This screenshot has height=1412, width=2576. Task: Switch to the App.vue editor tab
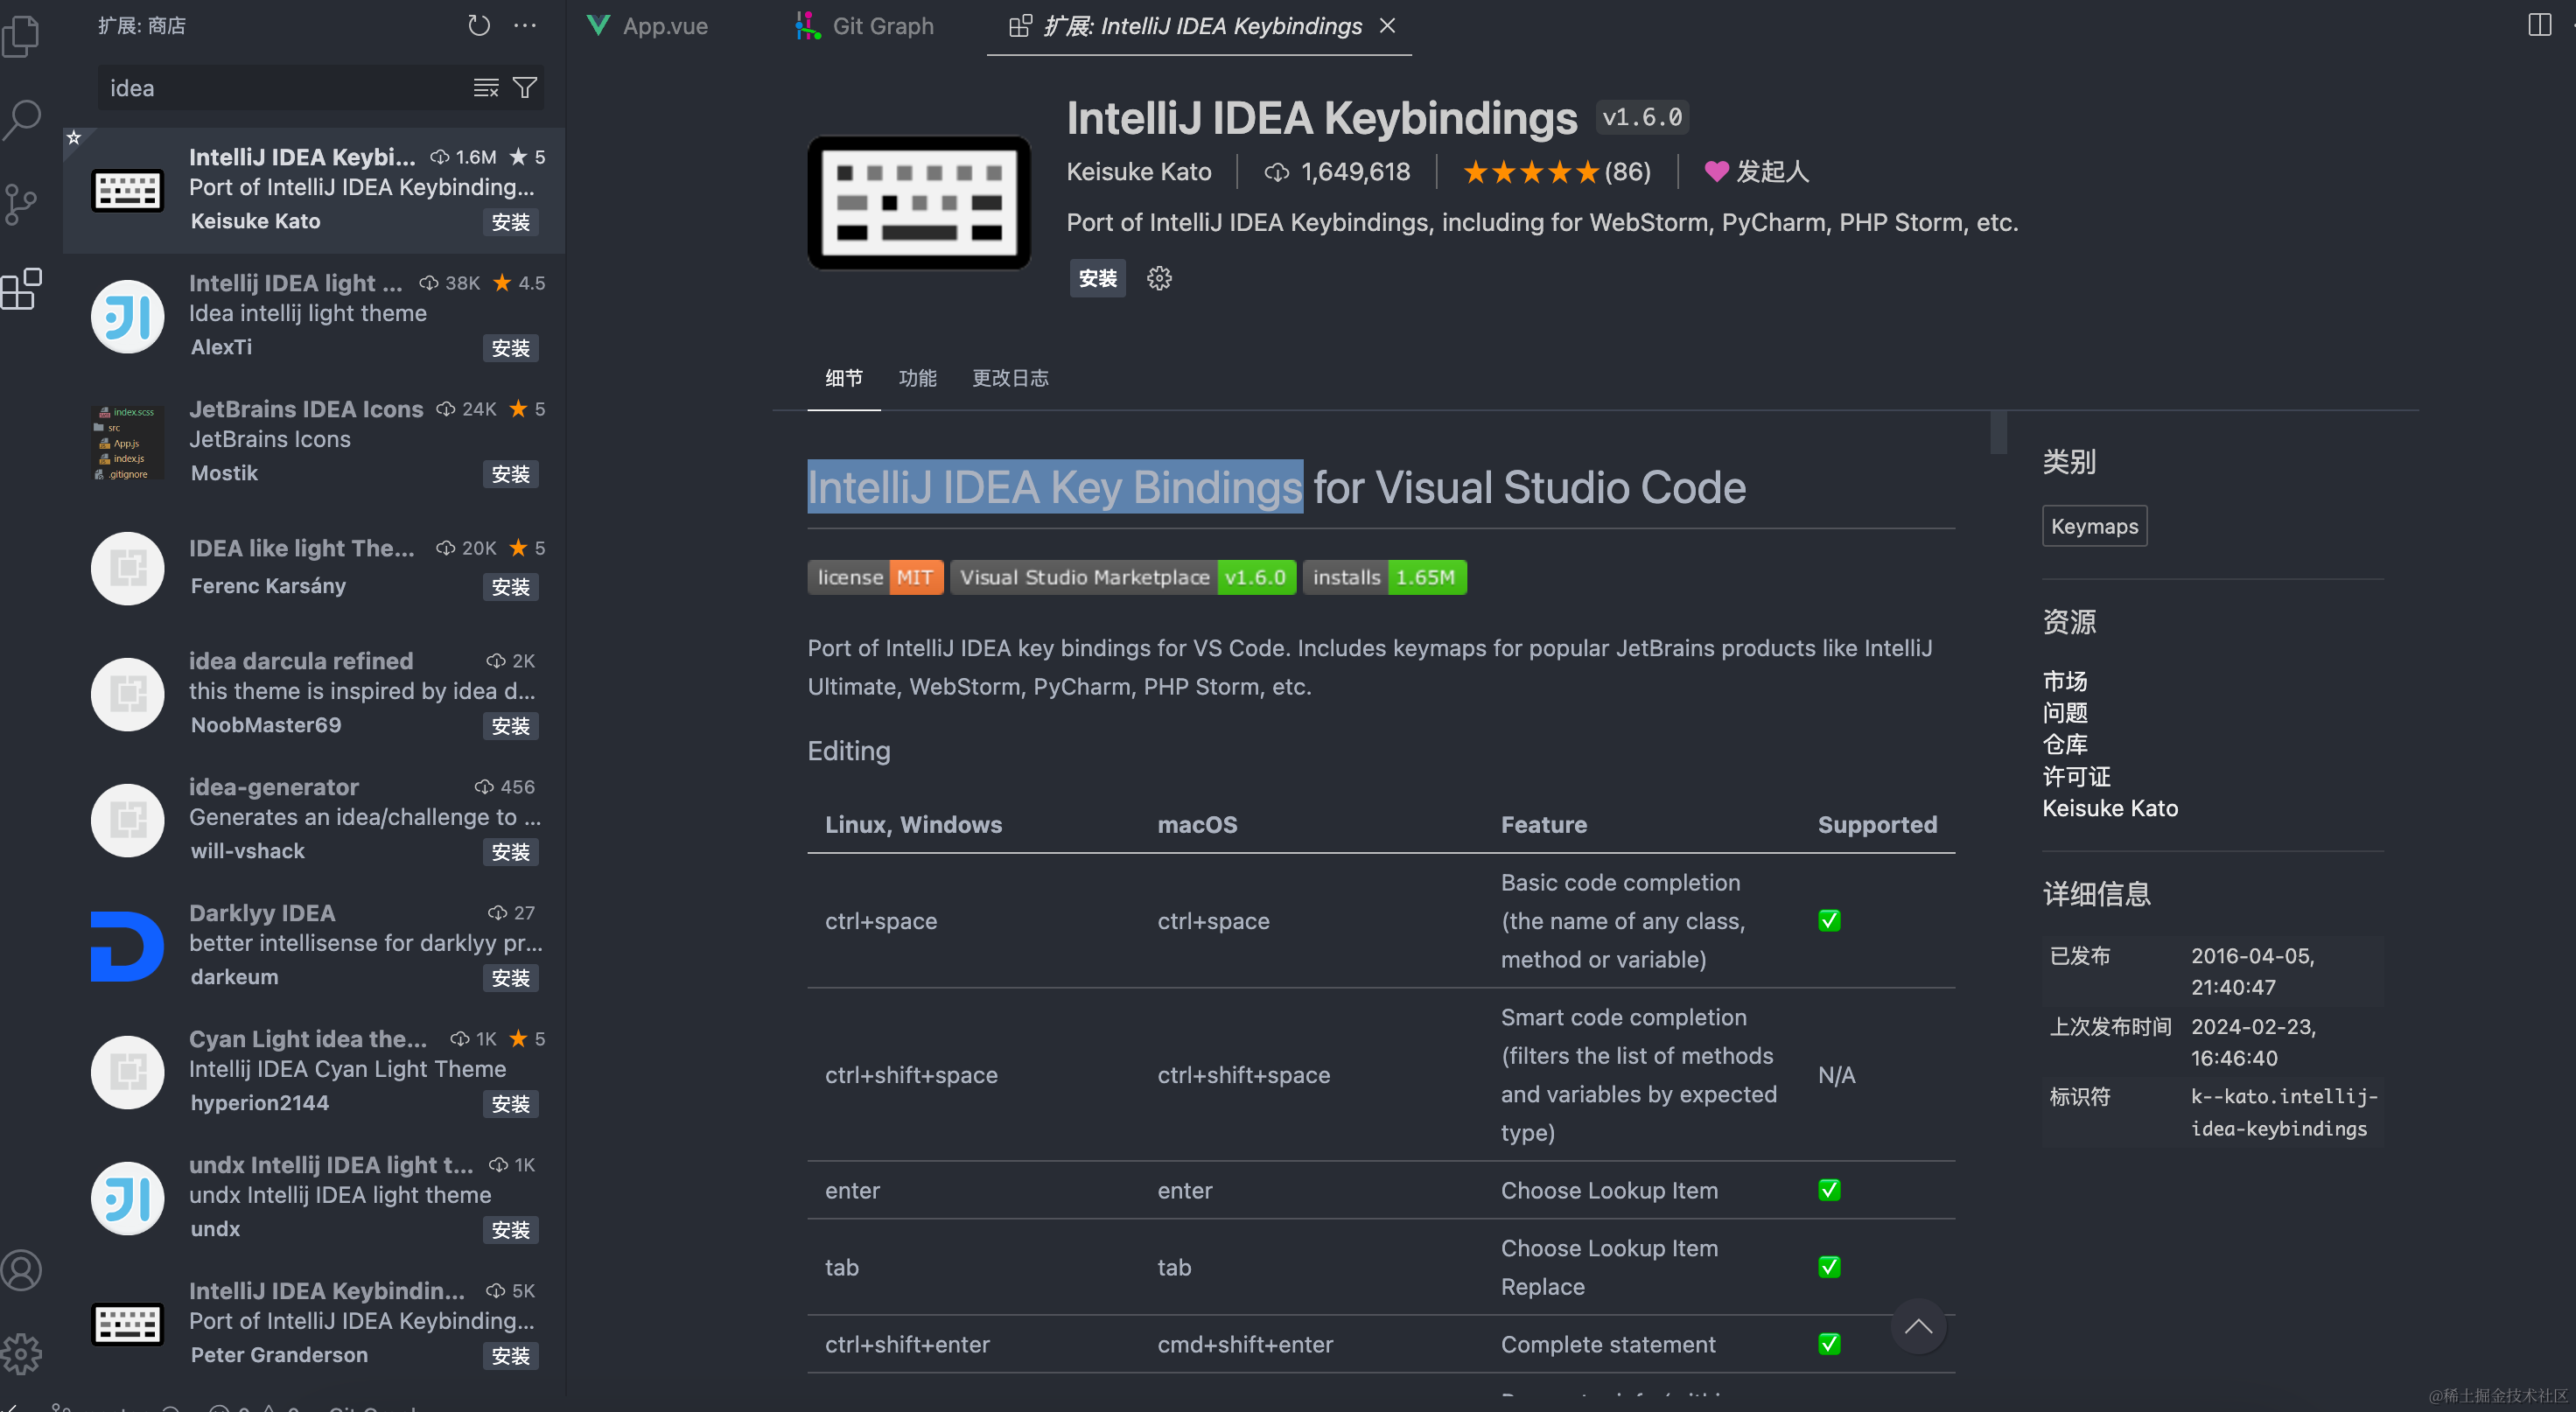click(x=663, y=26)
